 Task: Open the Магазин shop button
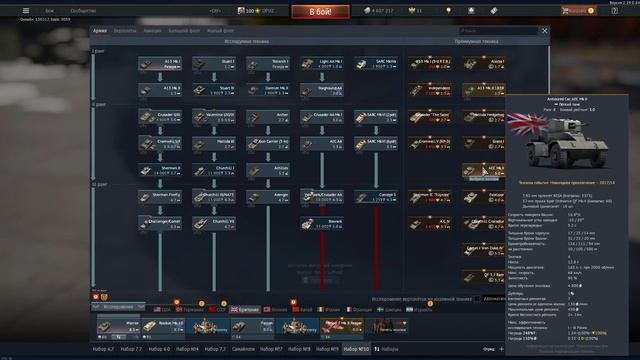click(578, 11)
